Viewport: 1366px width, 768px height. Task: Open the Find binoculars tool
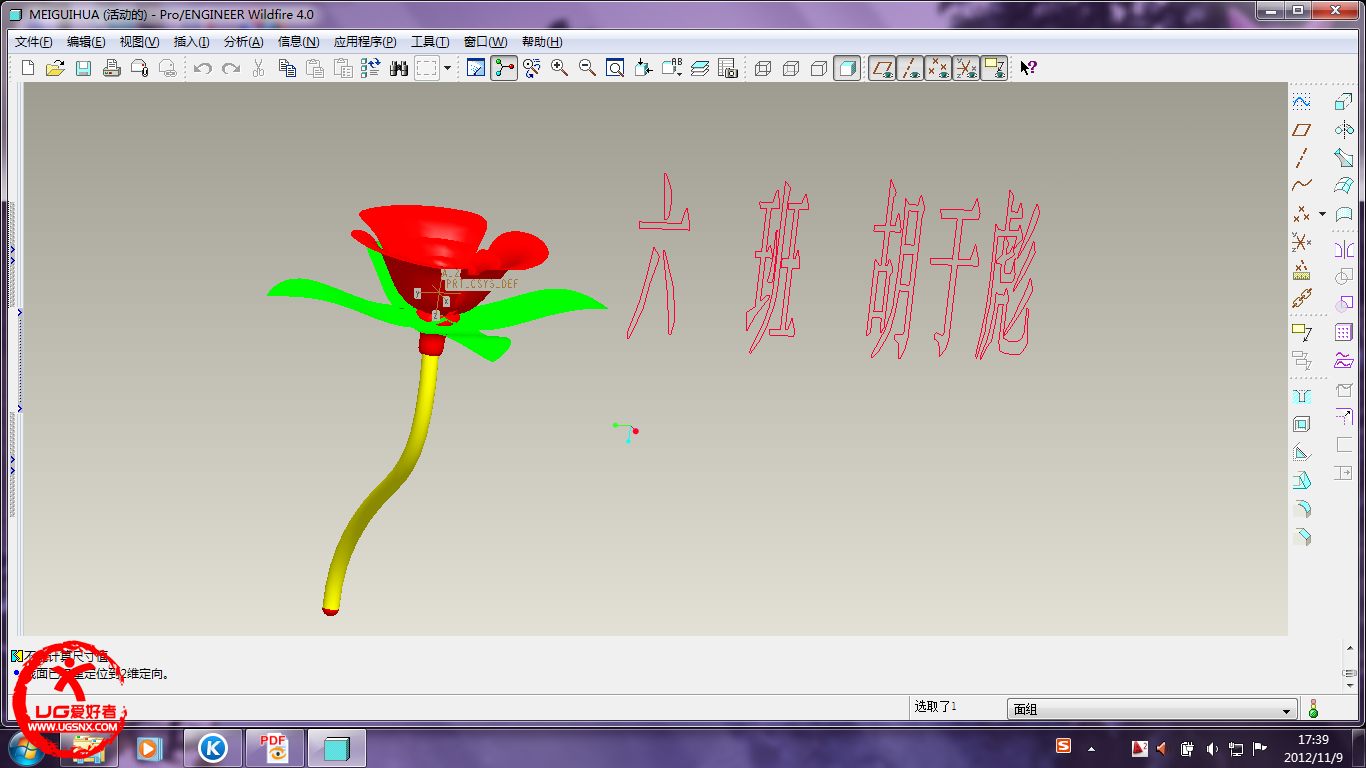(x=399, y=68)
